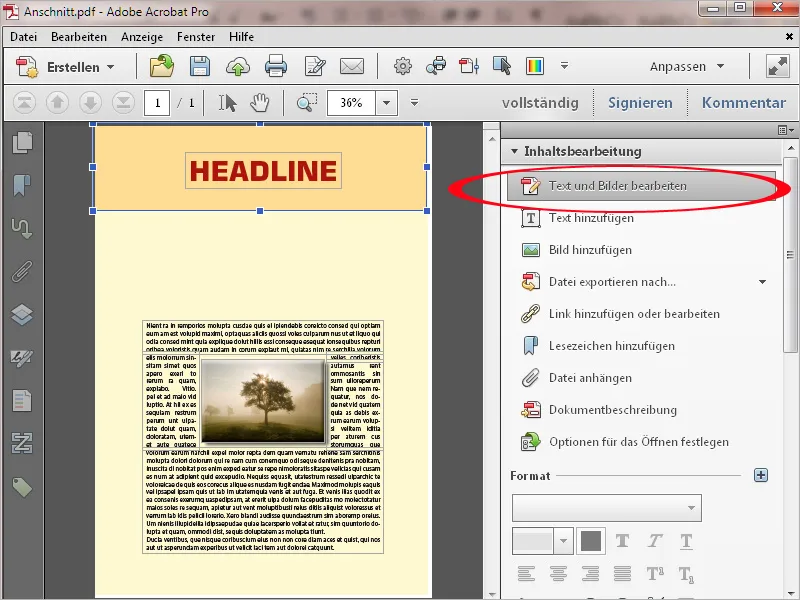Open the zoom percentage dropdown arrow
The height and width of the screenshot is (600, 800).
tap(387, 103)
